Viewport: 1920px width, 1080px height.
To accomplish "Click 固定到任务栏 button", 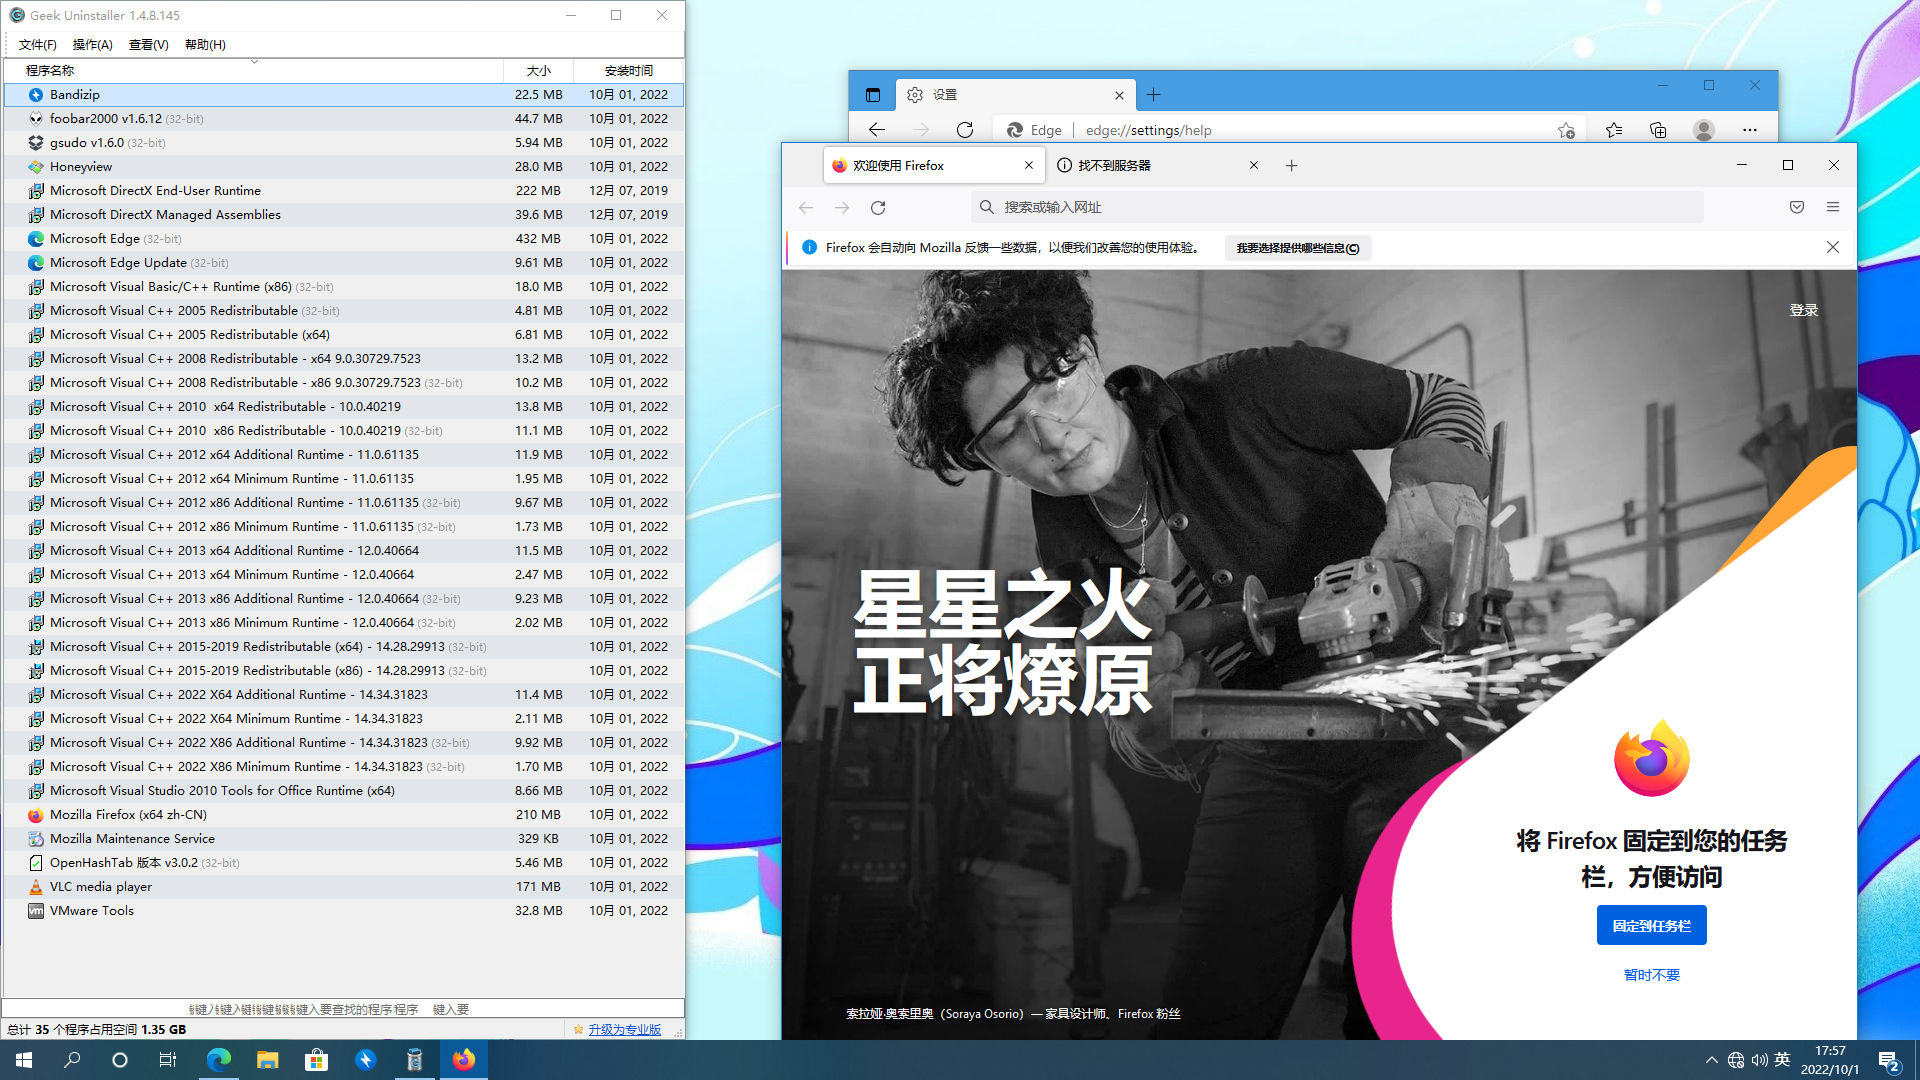I will pos(1651,926).
